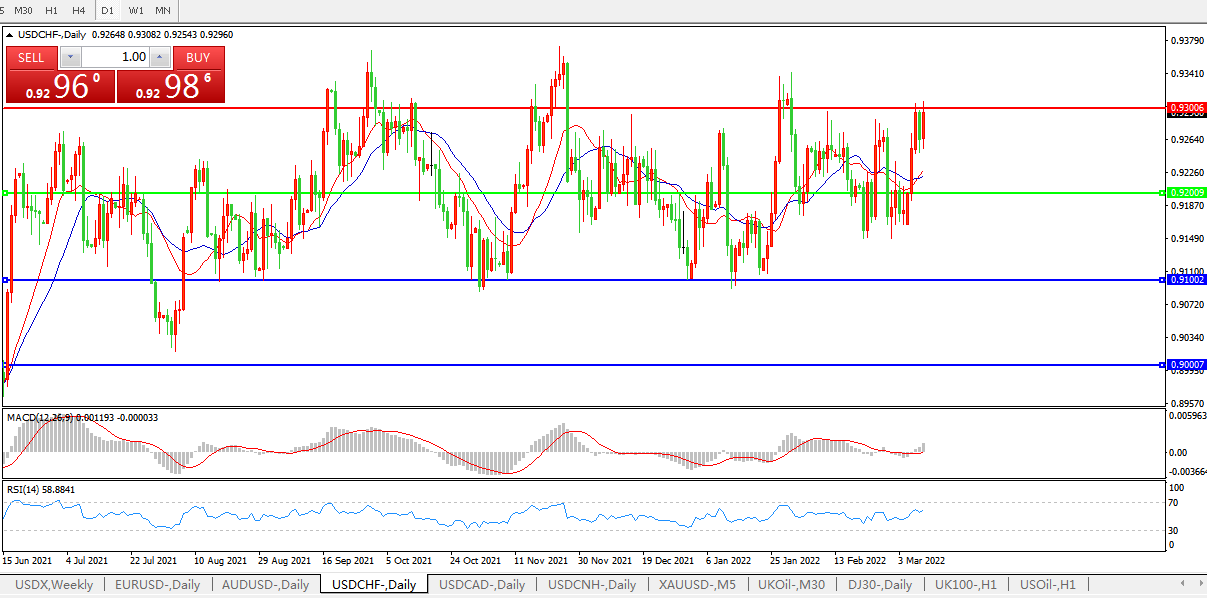The width and height of the screenshot is (1207, 598).
Task: Collapse the one-click trading panel triangle
Action: 10,34
